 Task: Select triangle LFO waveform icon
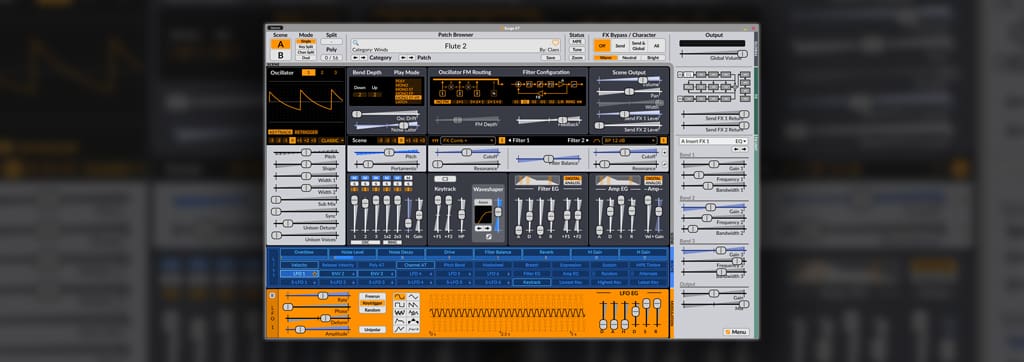click(413, 297)
